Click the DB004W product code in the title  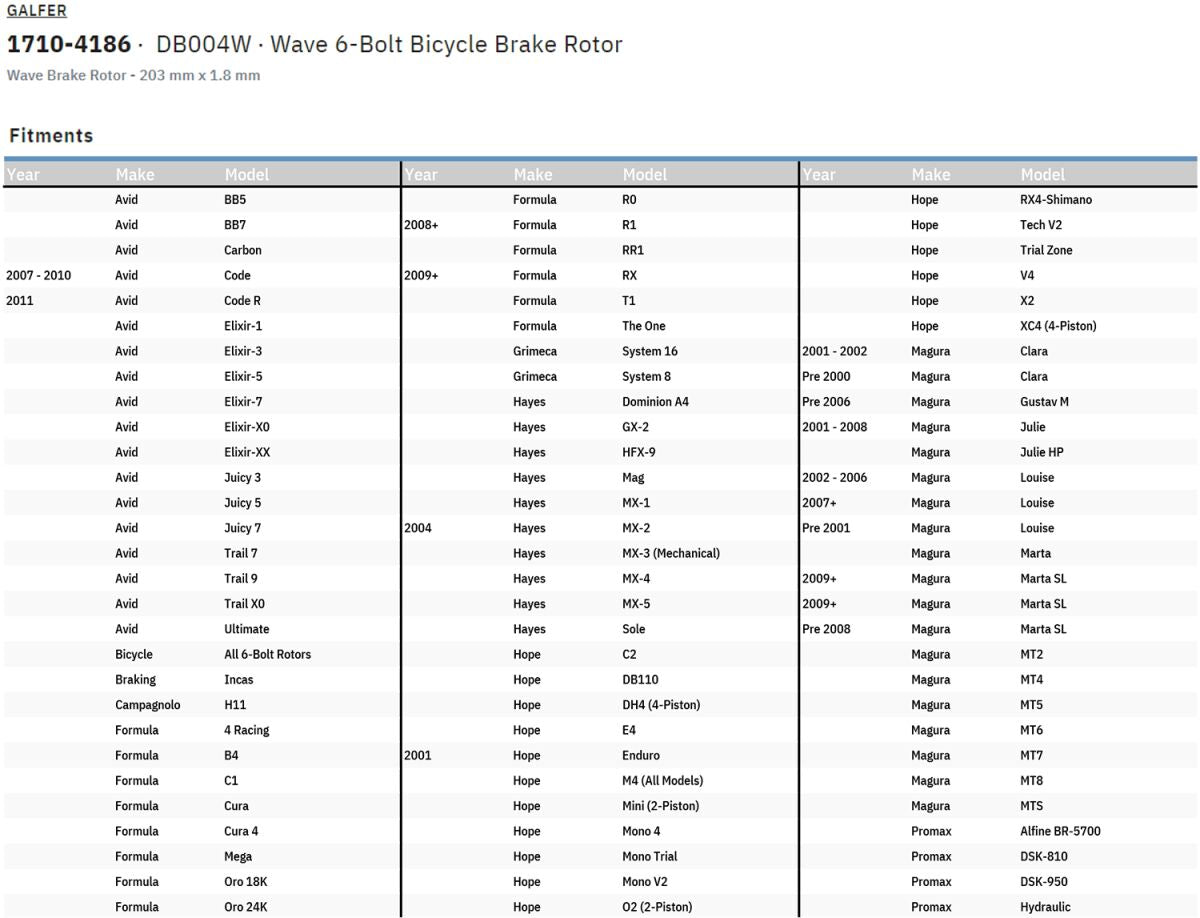click(x=202, y=45)
